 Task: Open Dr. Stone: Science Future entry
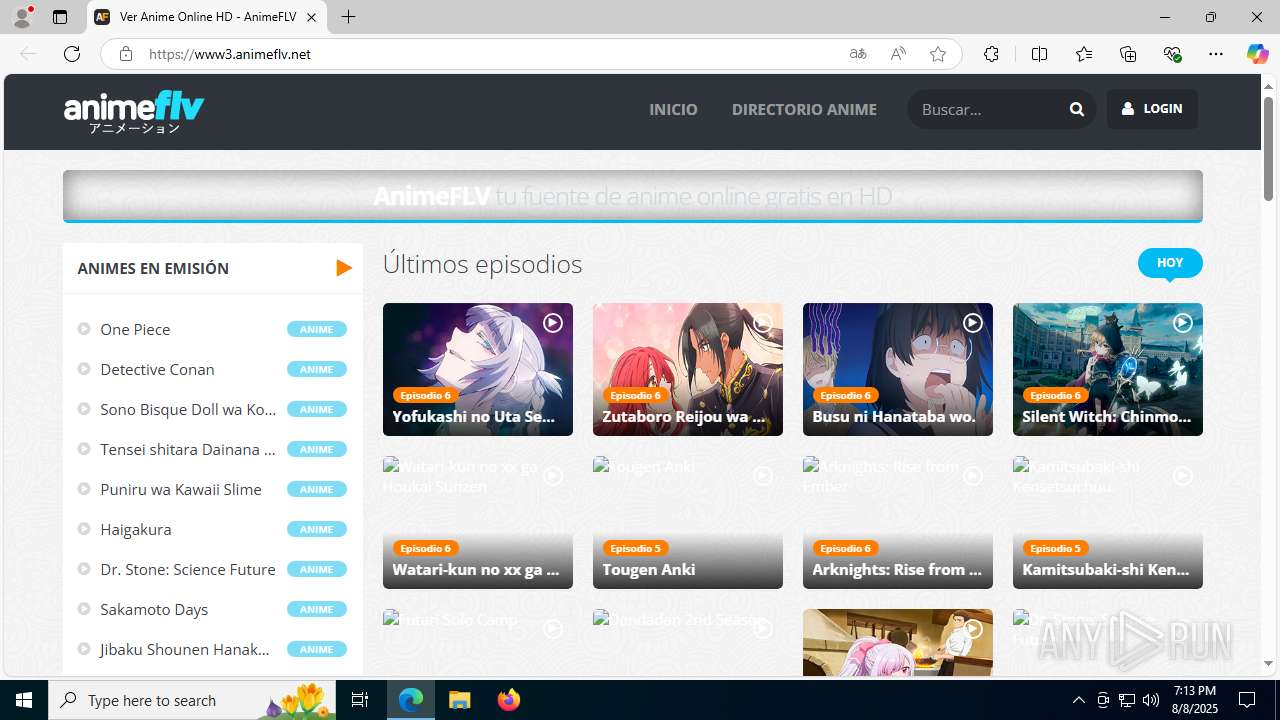pyautogui.click(x=188, y=569)
